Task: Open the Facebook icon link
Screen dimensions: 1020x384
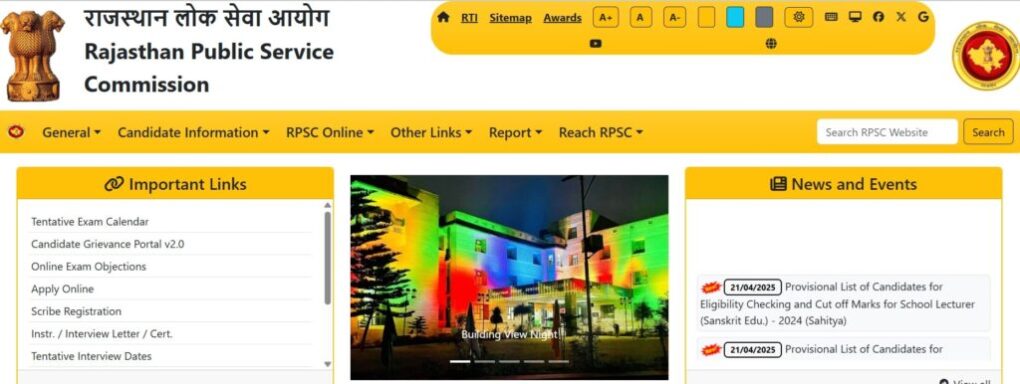Action: [878, 18]
